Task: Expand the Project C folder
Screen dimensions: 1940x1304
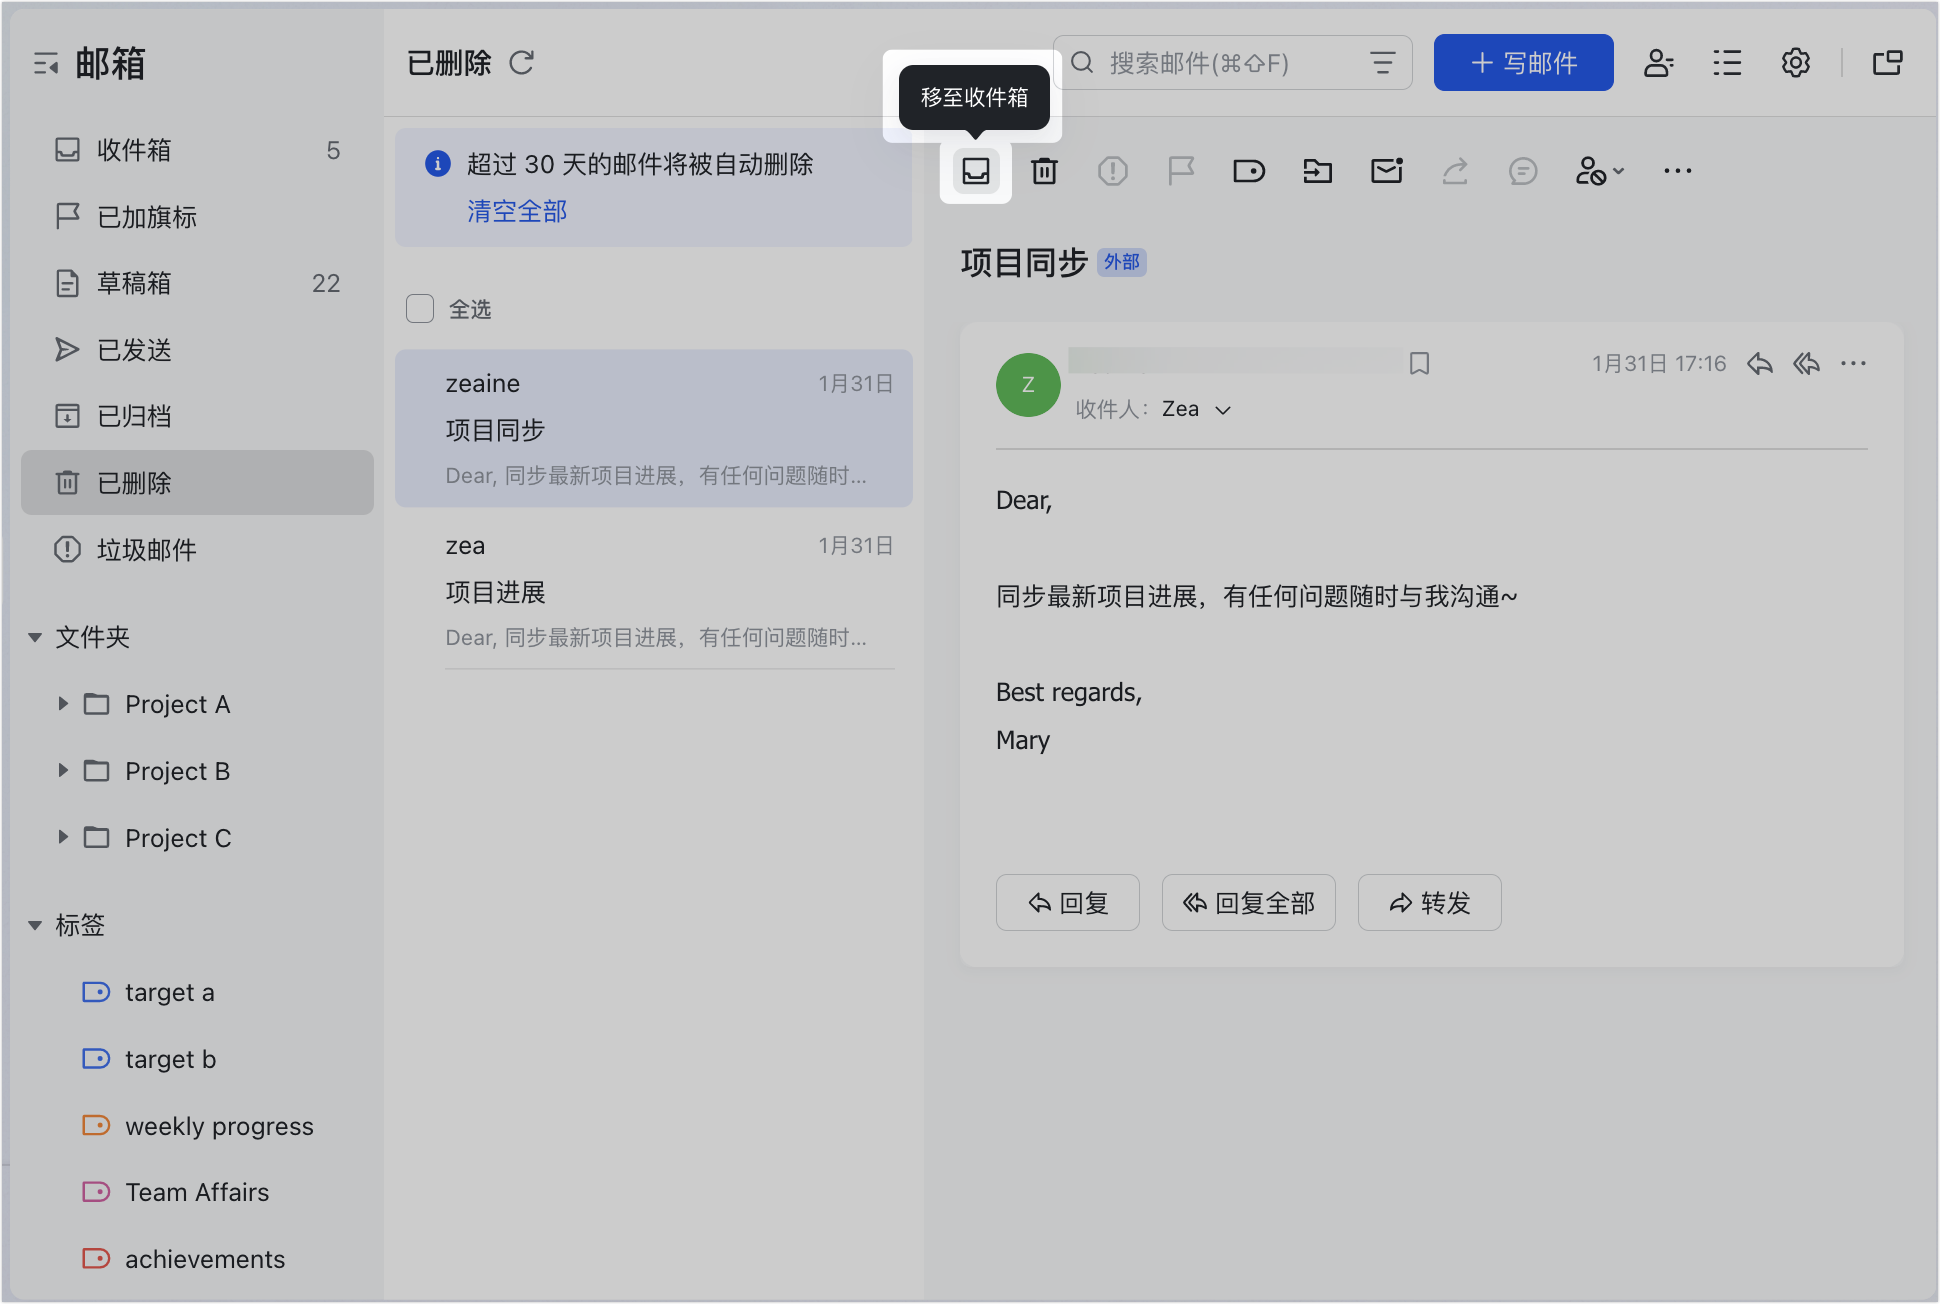Action: 63,837
